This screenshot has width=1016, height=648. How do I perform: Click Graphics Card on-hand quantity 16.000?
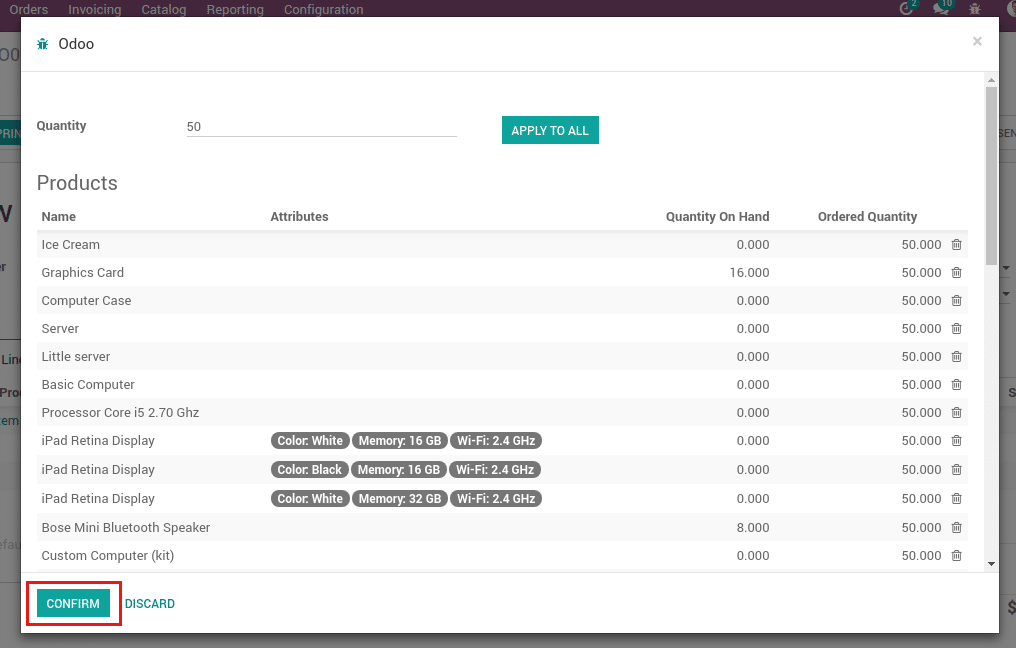point(749,273)
